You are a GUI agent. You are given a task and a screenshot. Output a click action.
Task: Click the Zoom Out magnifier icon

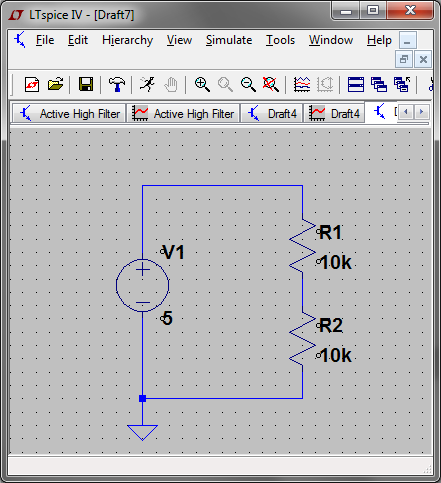tap(248, 84)
